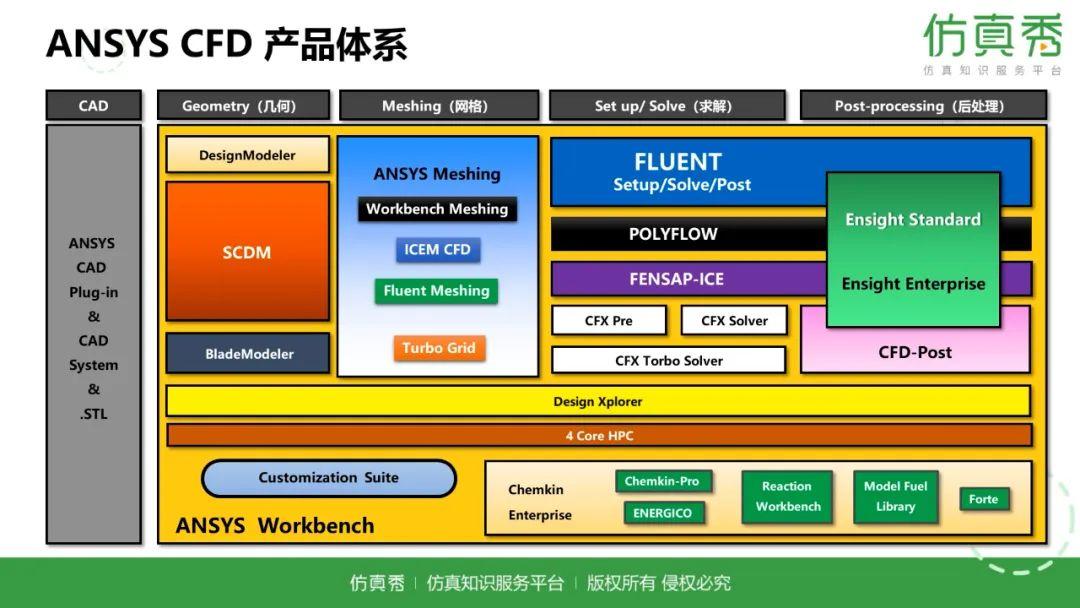The width and height of the screenshot is (1080, 608).
Task: Toggle the Ensight Standard option
Action: click(912, 219)
